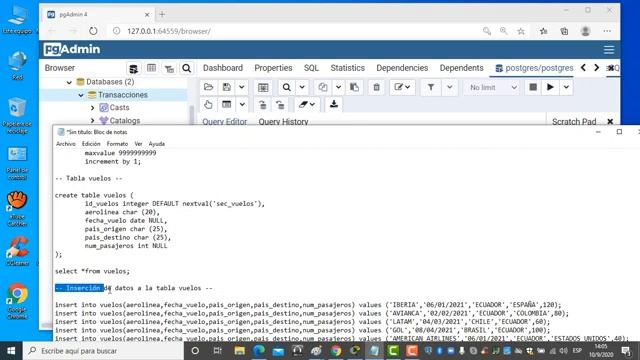
Task: Open the save options dropdown arrow
Action: [x=242, y=87]
